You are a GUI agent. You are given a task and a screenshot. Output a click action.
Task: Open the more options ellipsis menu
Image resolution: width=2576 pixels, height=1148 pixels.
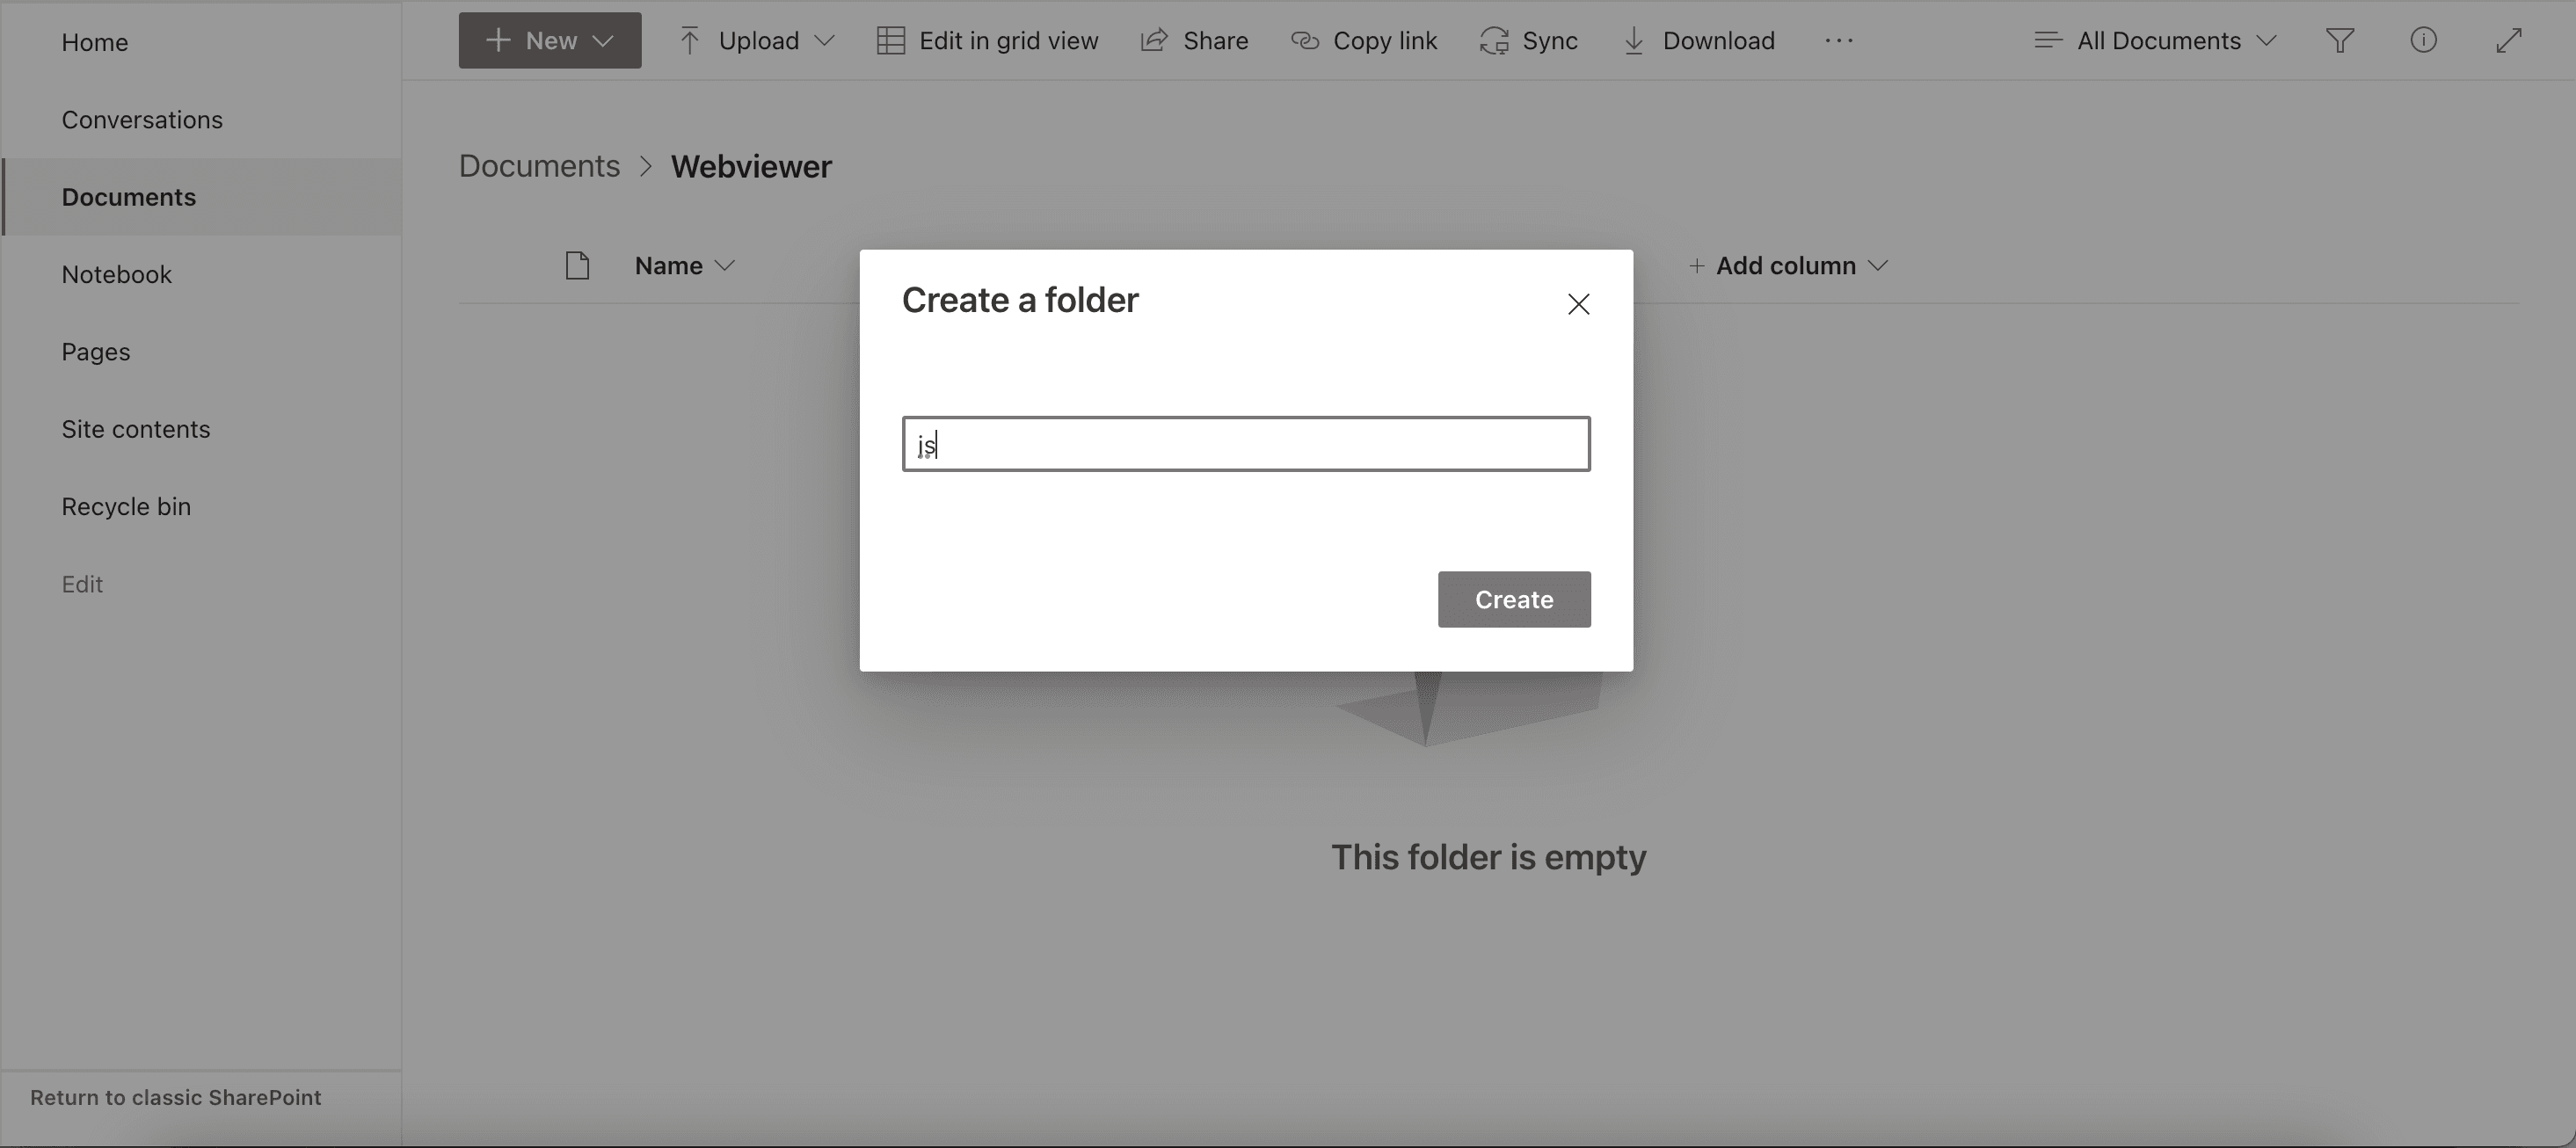click(1838, 40)
